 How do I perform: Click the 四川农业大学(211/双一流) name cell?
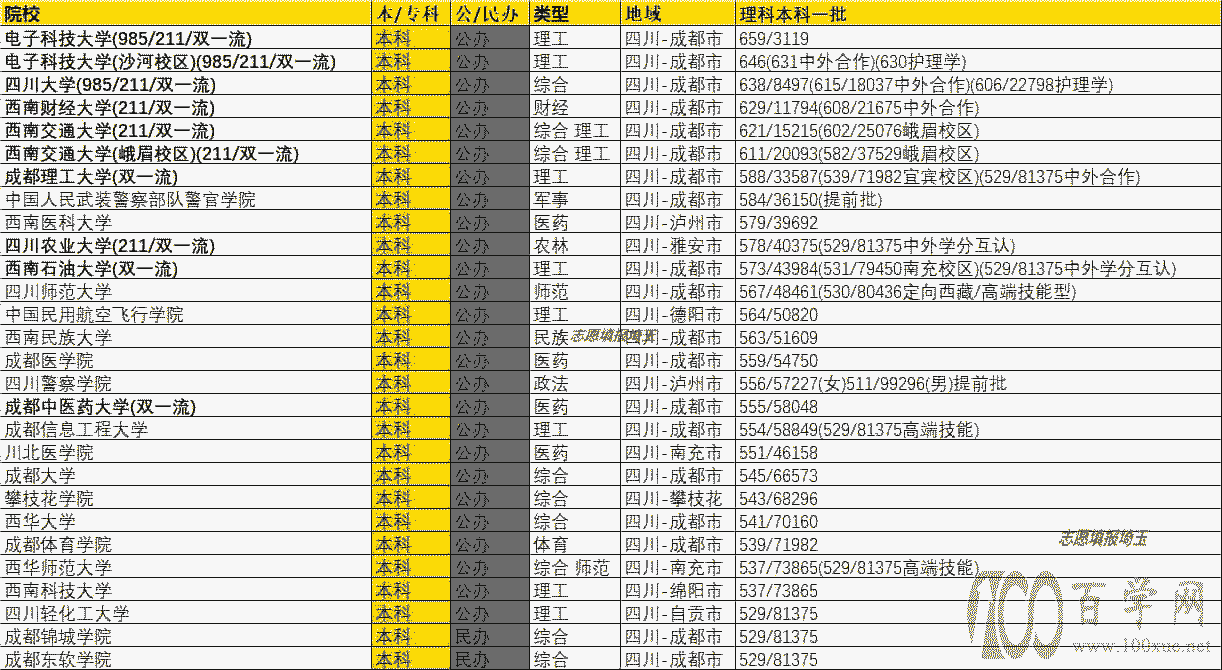tap(186, 246)
